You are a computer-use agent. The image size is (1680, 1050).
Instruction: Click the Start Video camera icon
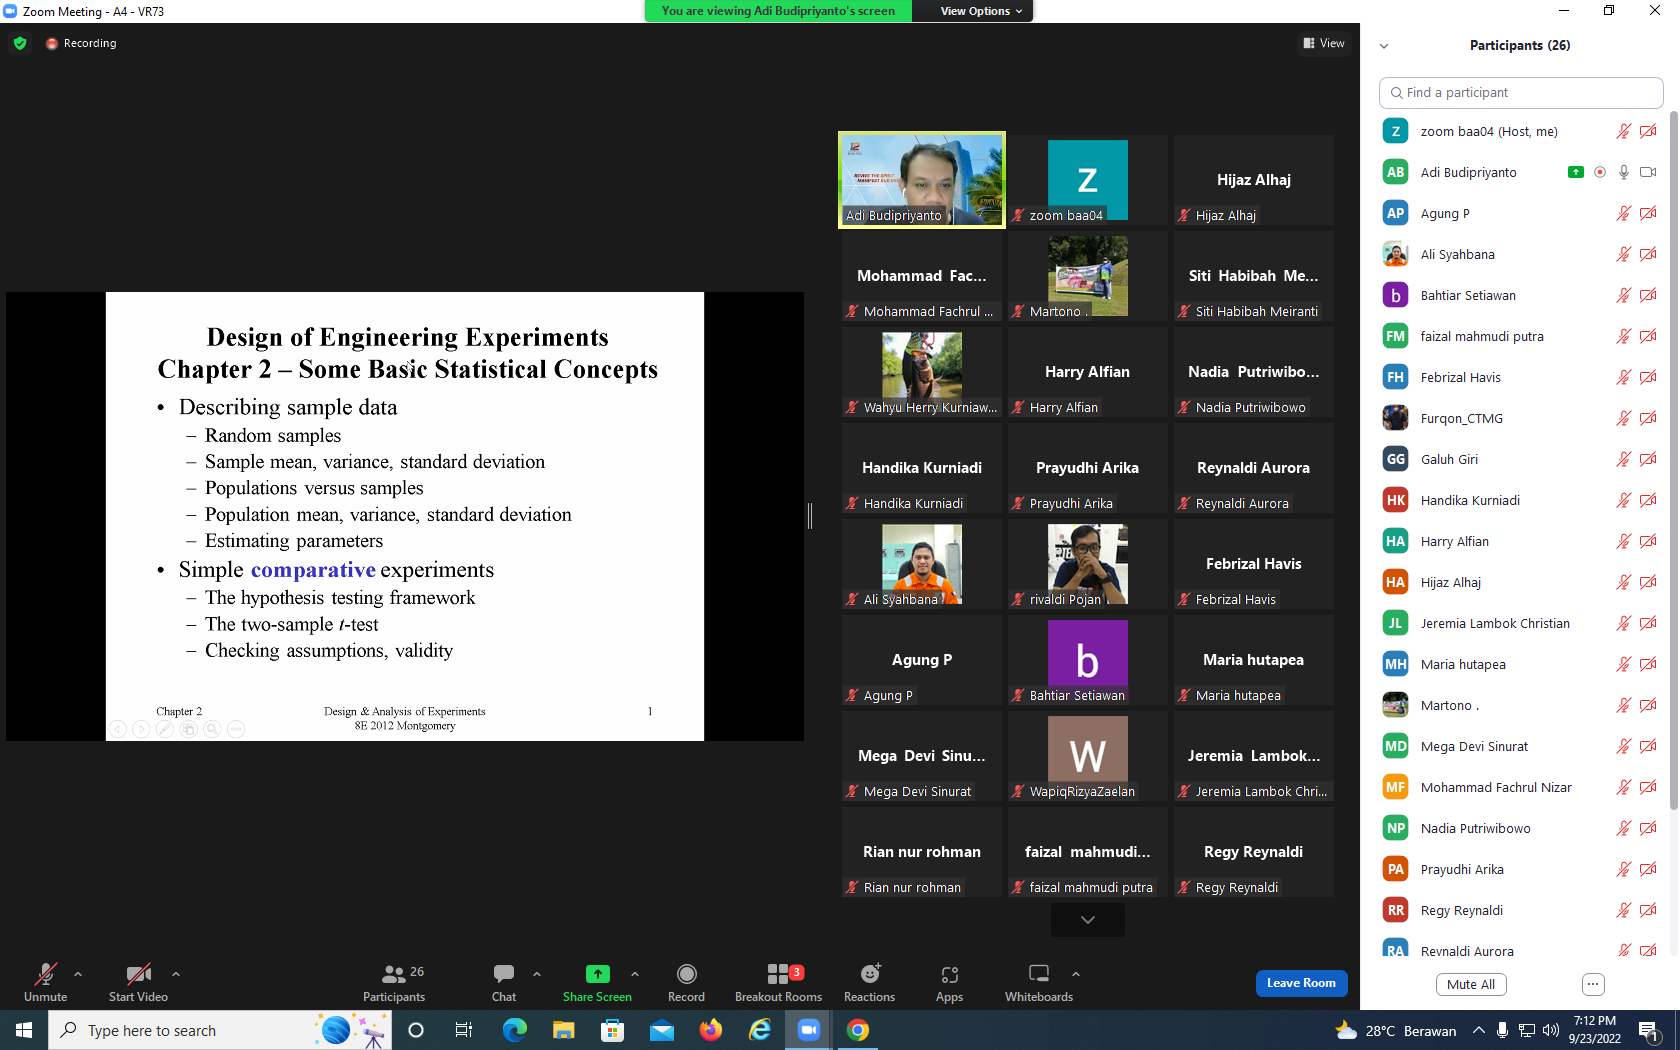point(138,973)
